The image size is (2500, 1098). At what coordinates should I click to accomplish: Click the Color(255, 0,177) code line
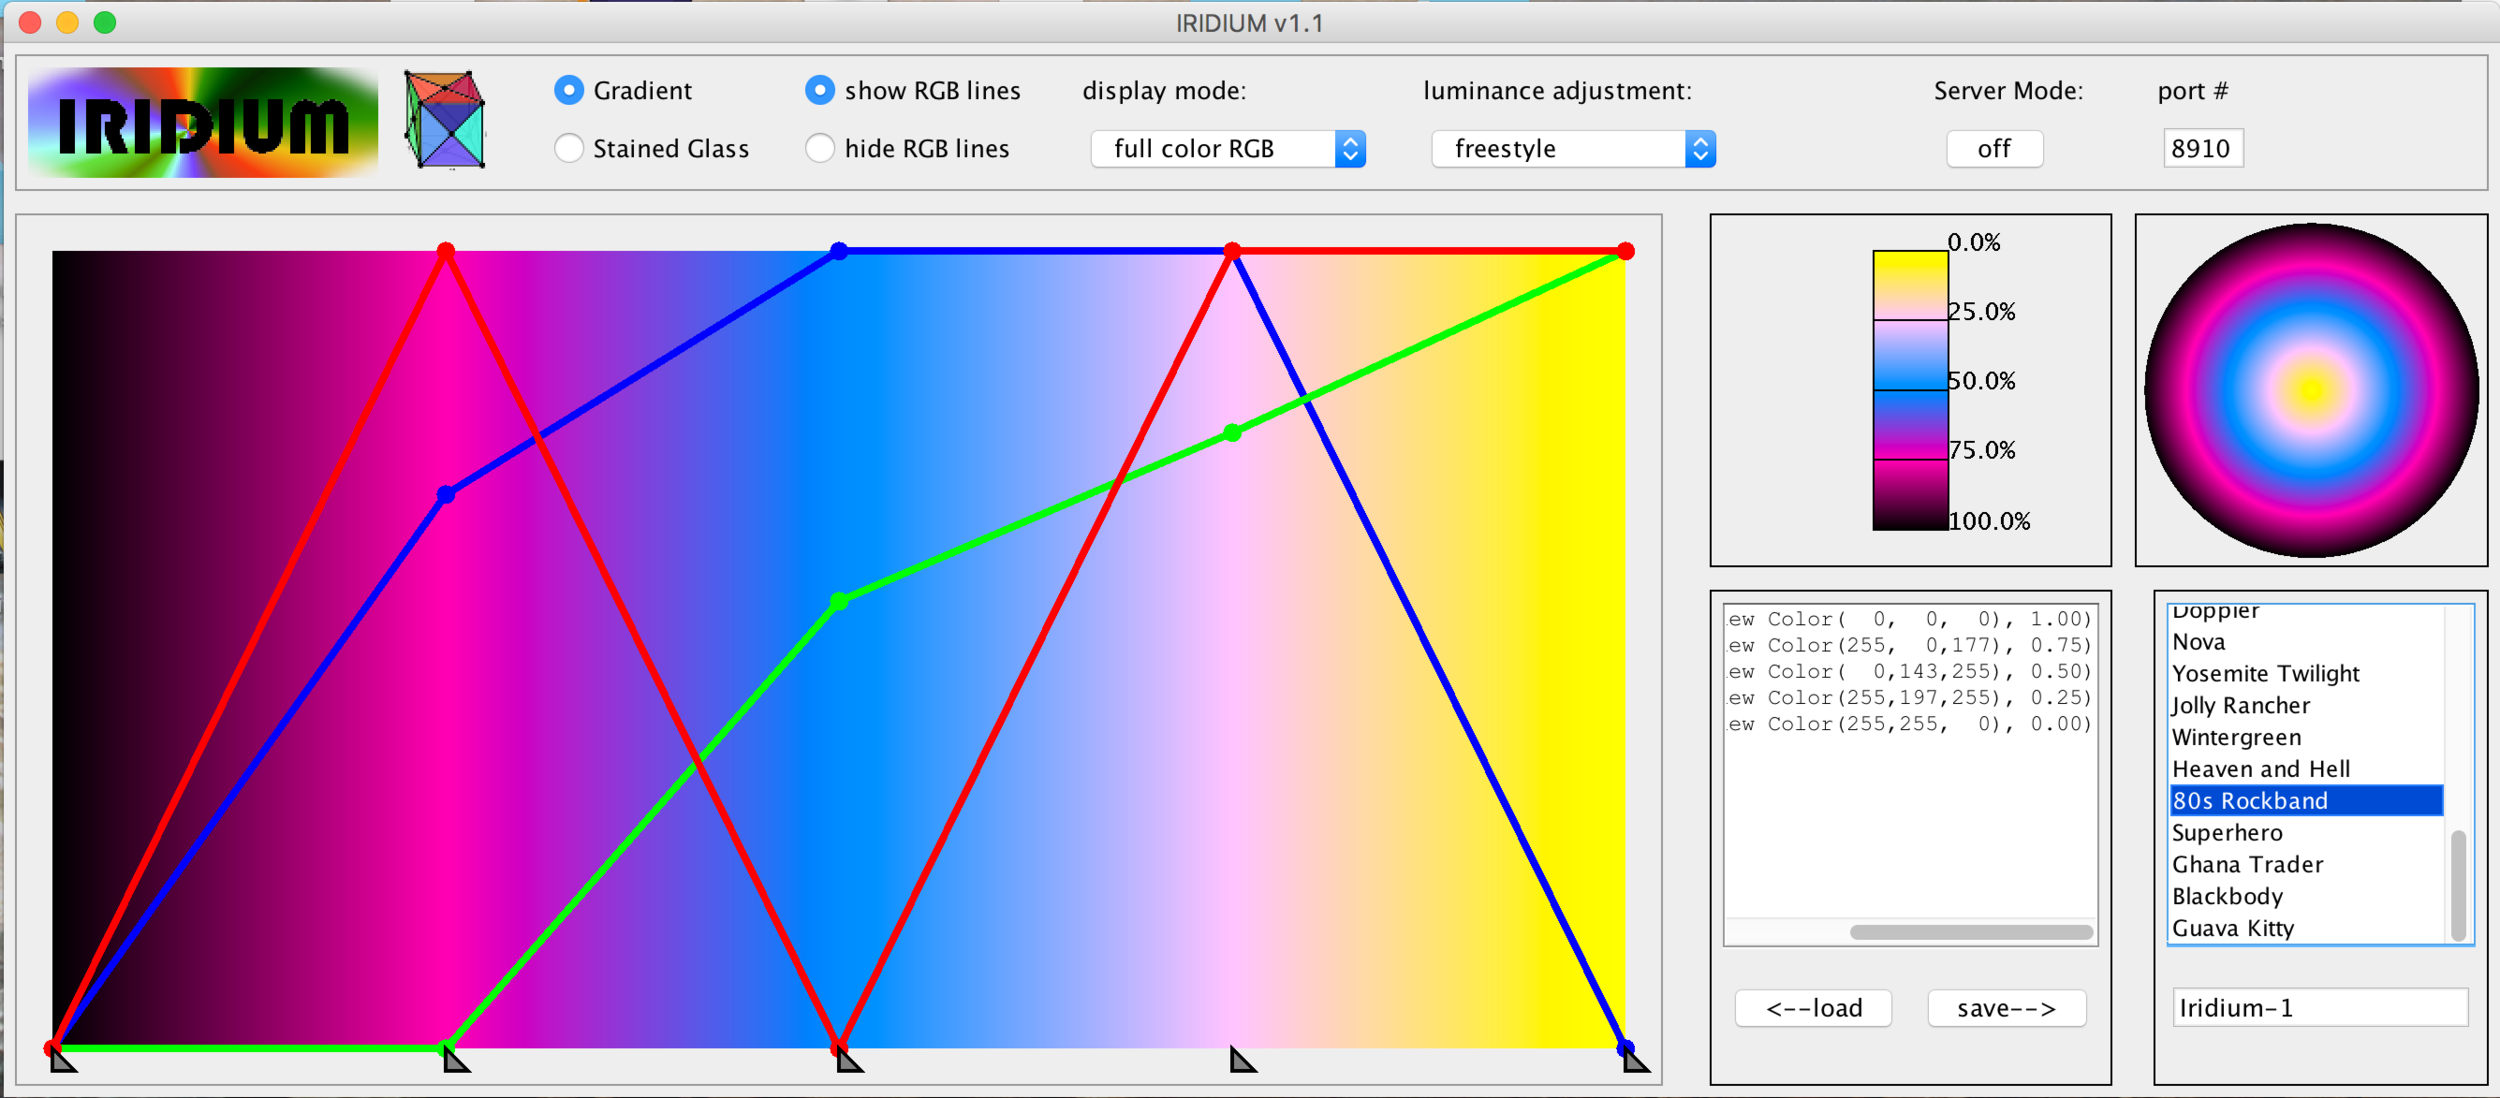pyautogui.click(x=1910, y=645)
